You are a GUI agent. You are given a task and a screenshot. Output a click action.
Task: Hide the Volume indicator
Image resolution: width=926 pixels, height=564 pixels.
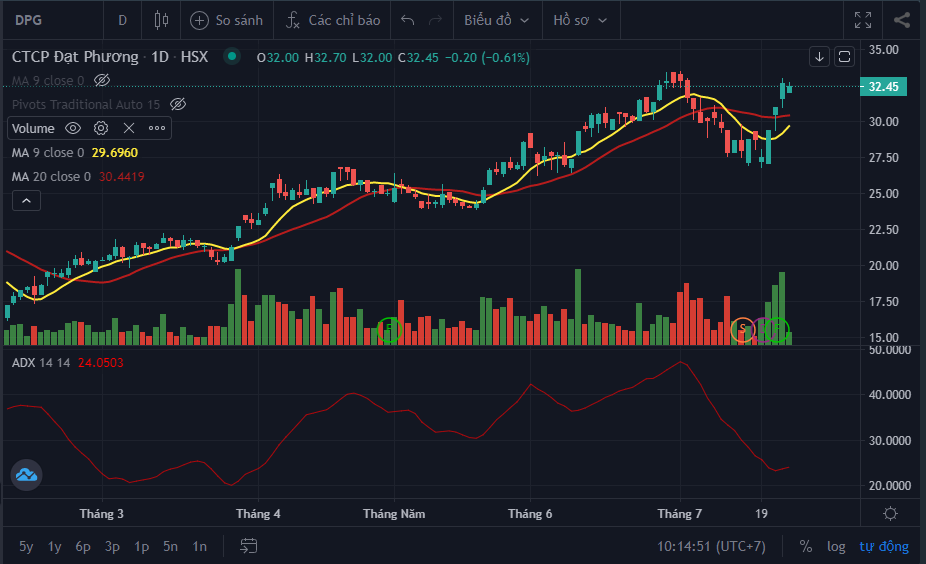[x=73, y=128]
